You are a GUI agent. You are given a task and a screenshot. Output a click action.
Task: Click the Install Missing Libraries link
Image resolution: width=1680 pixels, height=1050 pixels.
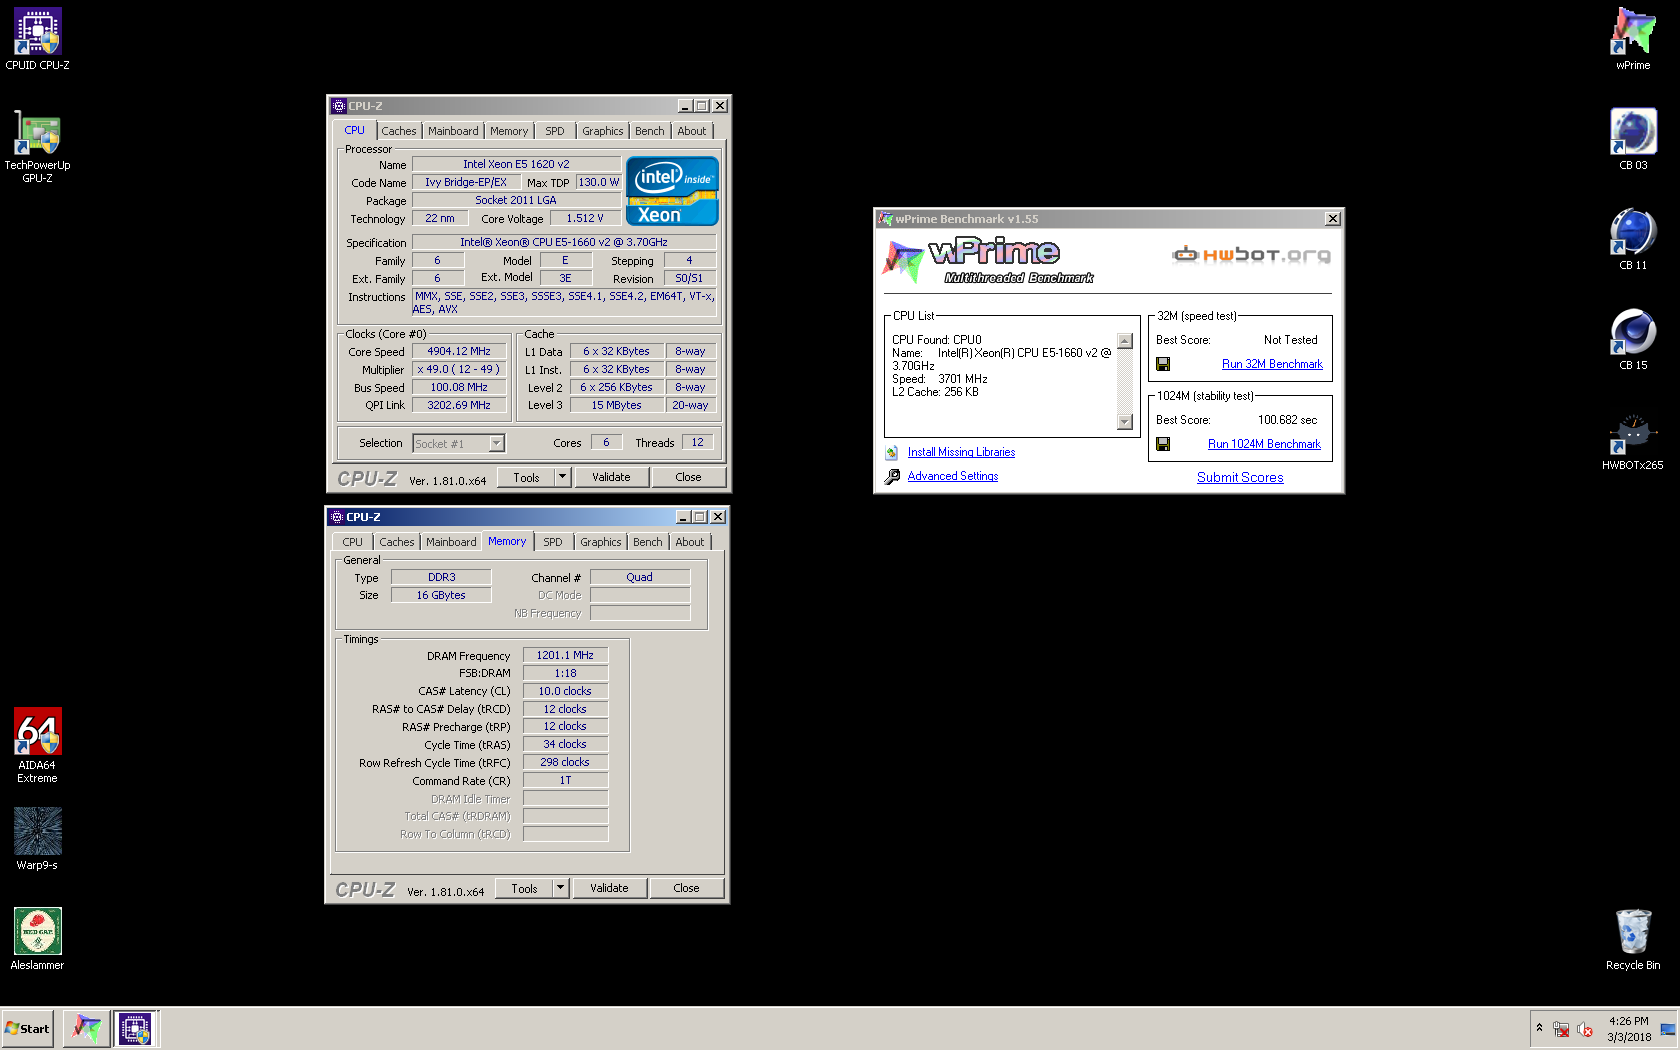961,452
